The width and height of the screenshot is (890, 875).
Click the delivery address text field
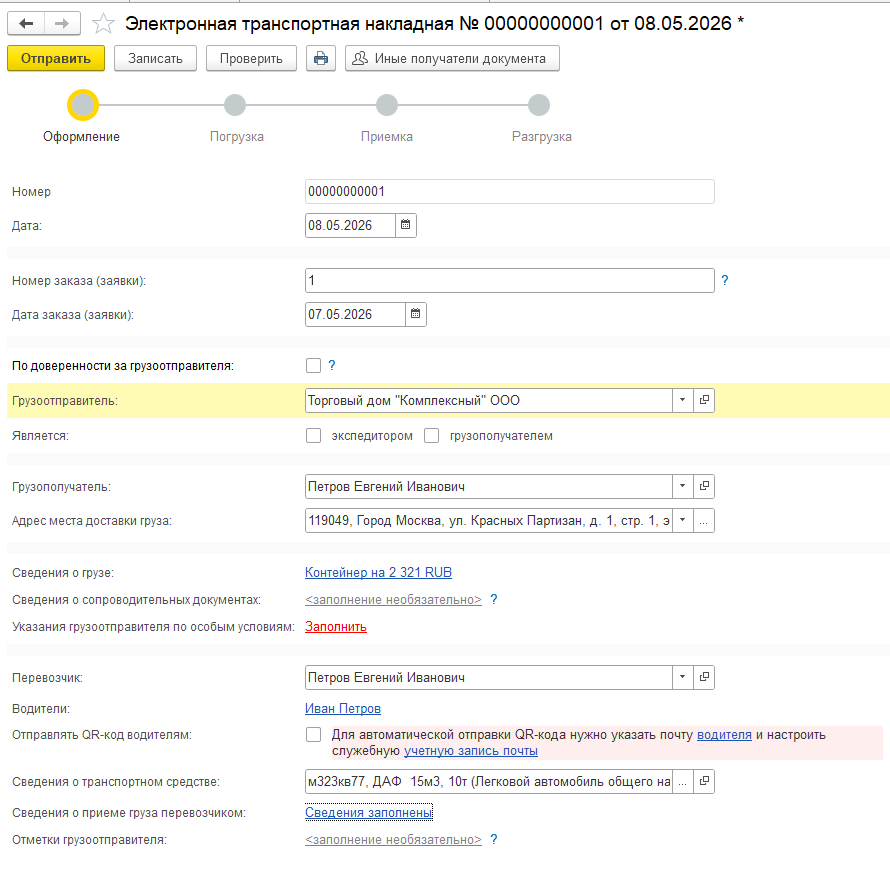[489, 521]
